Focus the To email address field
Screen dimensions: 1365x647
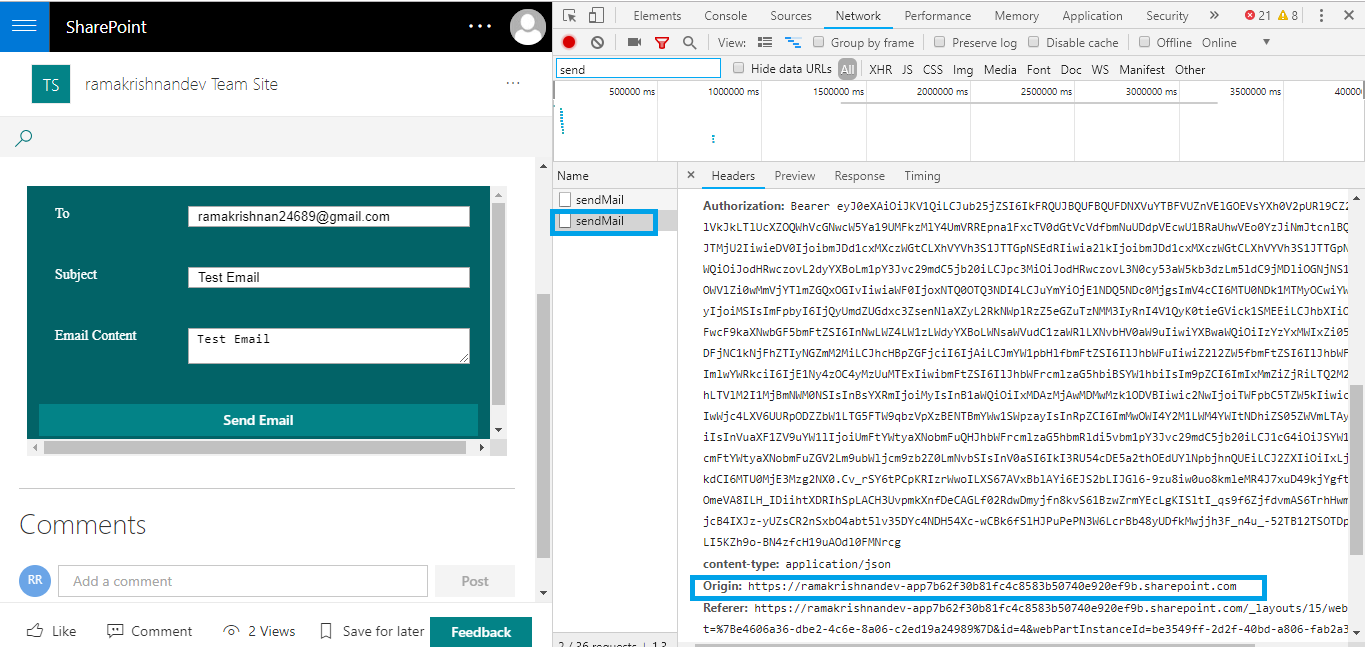[328, 216]
